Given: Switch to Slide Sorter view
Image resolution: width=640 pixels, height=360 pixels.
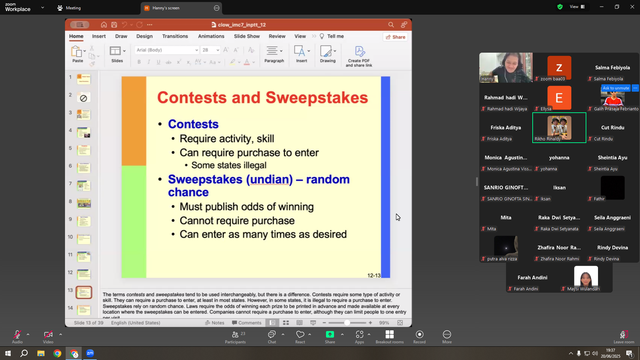Looking at the screenshot, I should tap(286, 323).
